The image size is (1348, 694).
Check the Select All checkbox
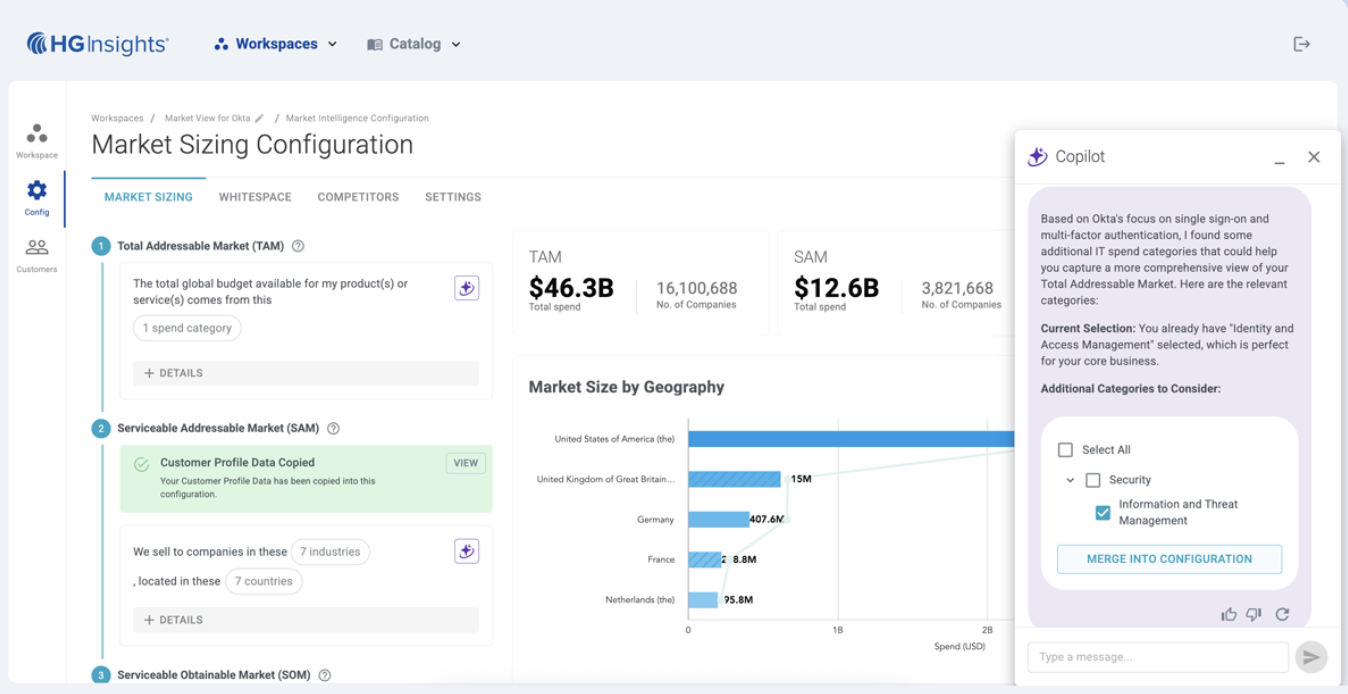[1066, 450]
